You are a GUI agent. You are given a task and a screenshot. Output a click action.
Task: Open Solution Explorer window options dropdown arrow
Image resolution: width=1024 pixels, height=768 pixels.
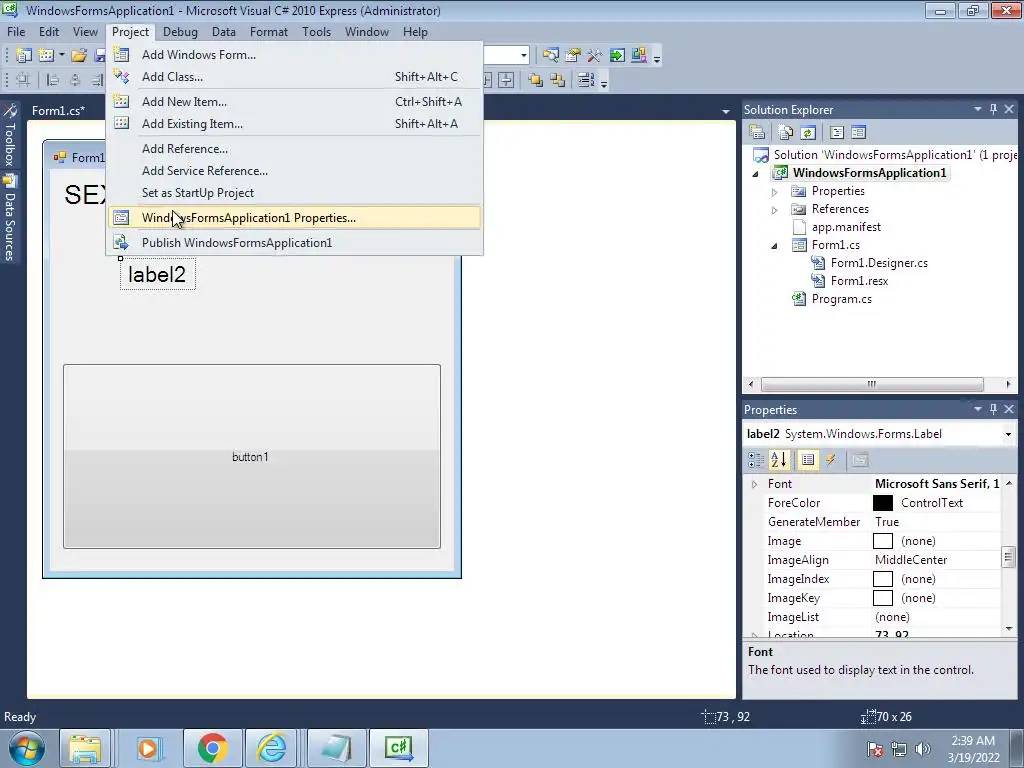[978, 109]
